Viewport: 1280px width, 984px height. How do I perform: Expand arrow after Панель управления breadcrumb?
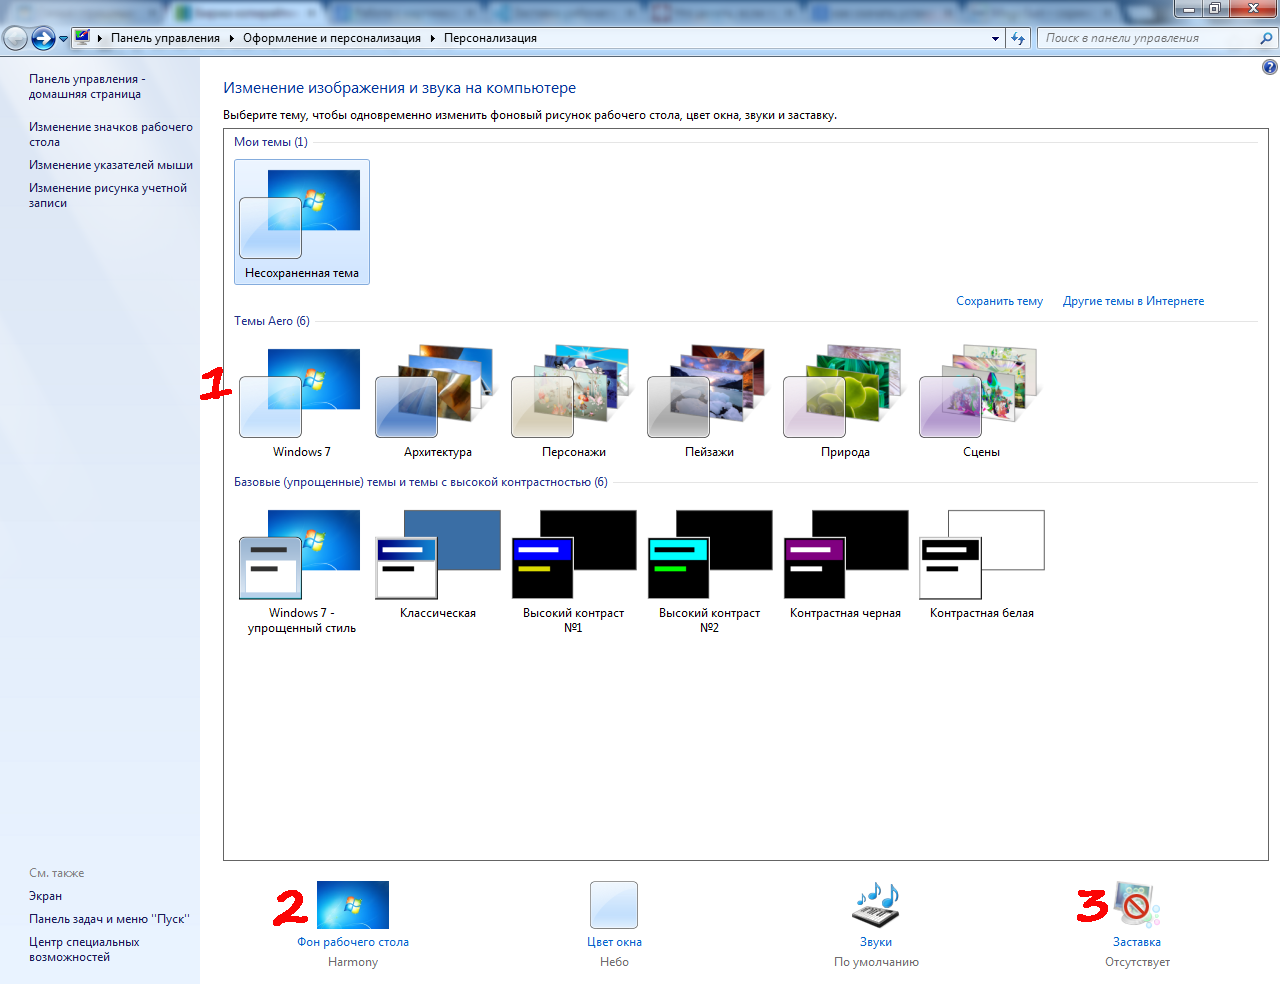[232, 38]
